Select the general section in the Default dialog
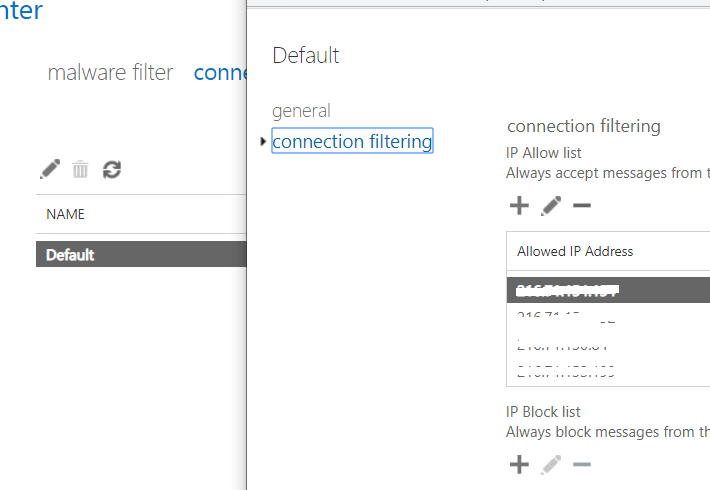 301,111
